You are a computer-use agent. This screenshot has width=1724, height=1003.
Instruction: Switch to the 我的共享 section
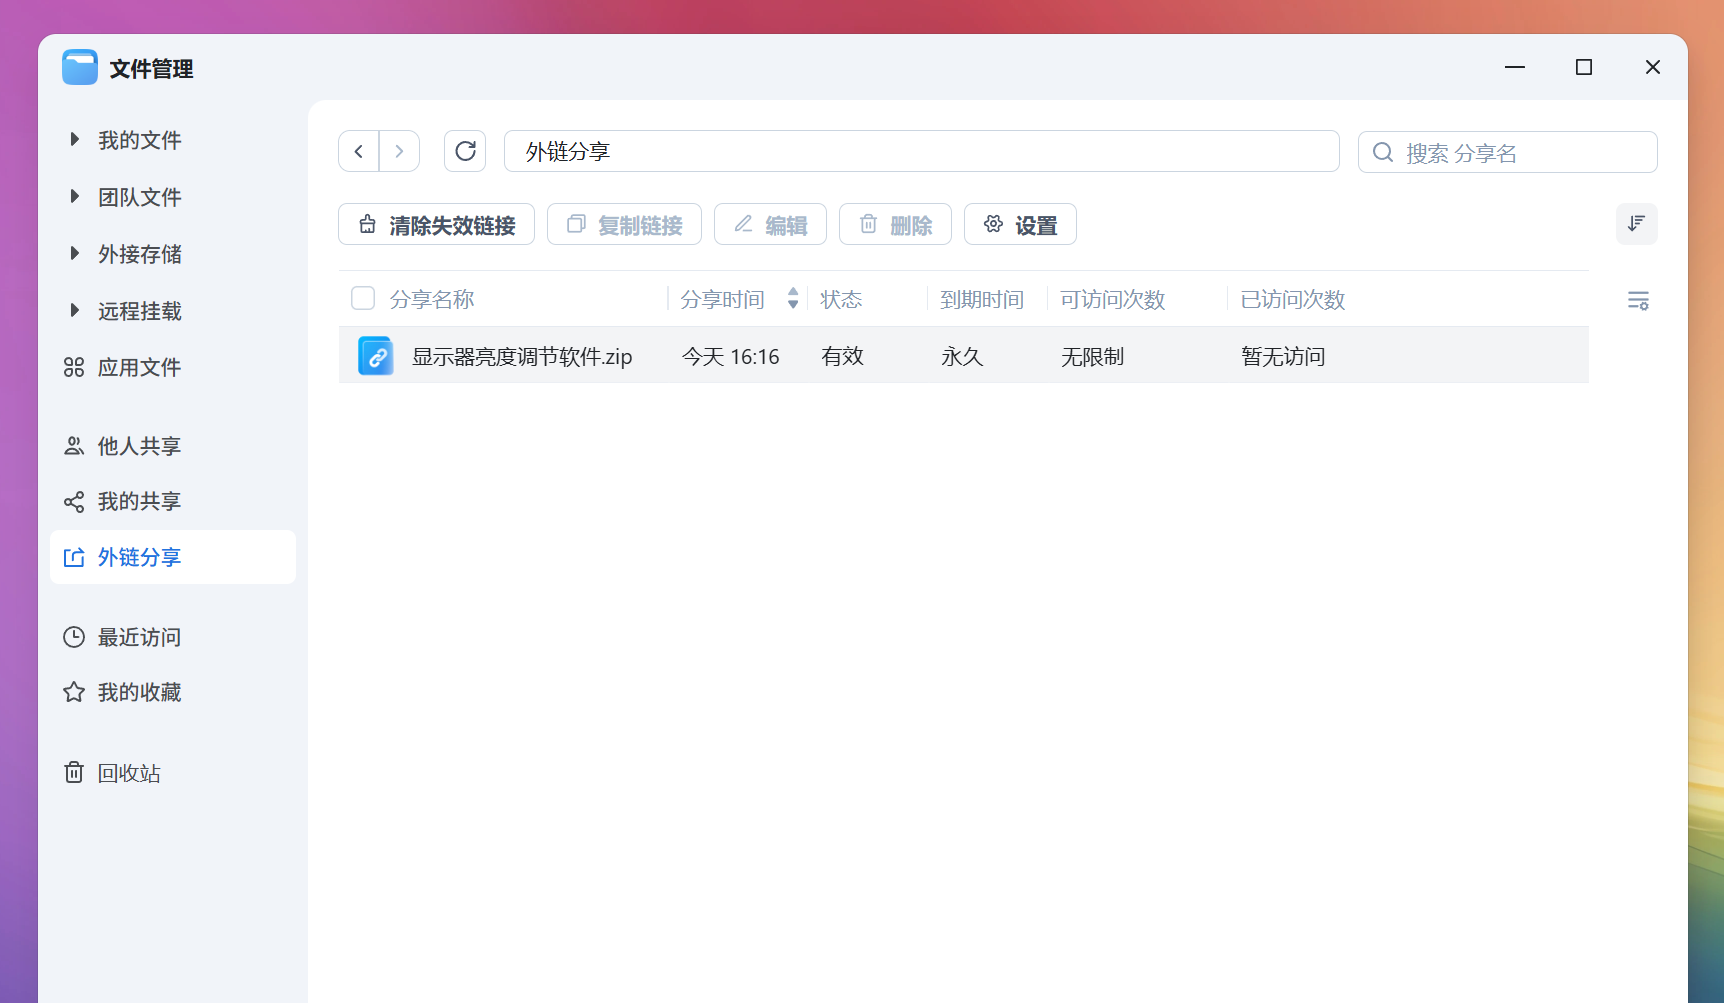(x=139, y=501)
